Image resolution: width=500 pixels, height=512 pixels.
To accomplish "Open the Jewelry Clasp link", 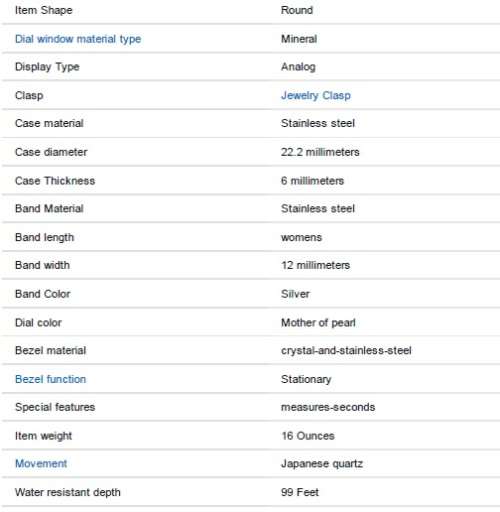I will 316,96.
